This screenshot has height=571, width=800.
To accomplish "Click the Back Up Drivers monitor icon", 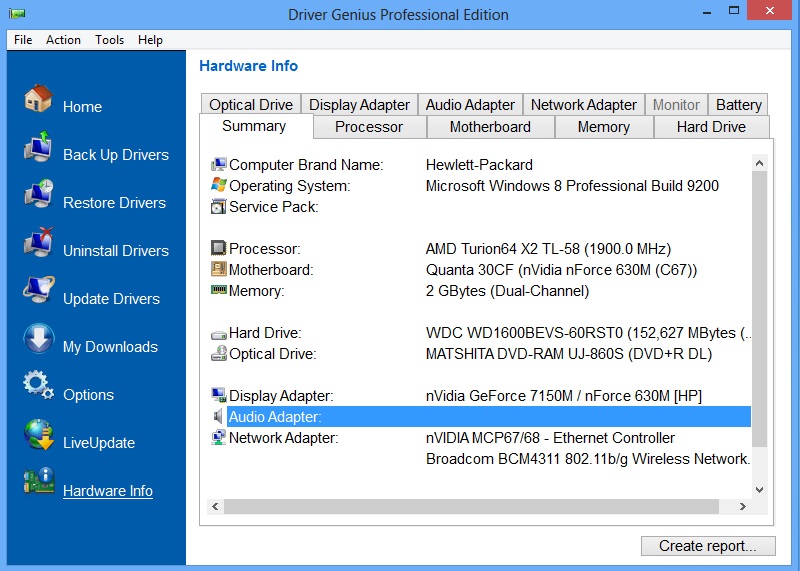I will pos(38,146).
